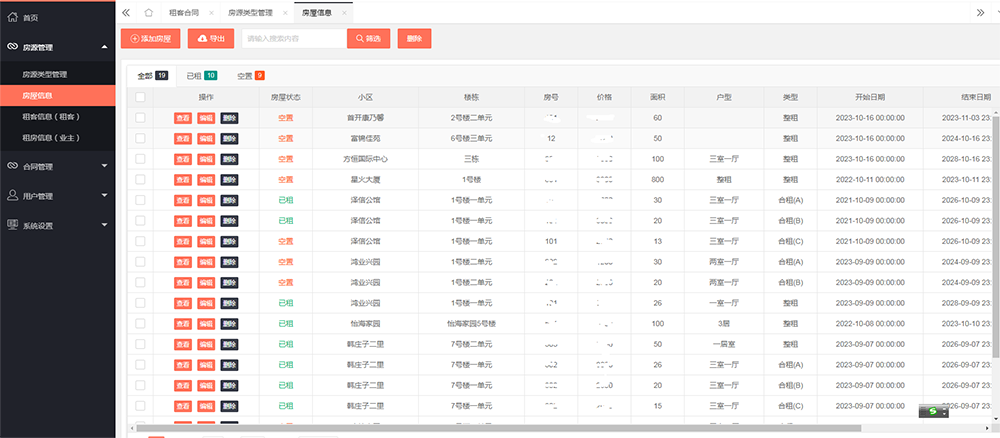
Task: Collapse the 房源管理 sidebar menu arrow
Action: pos(104,46)
